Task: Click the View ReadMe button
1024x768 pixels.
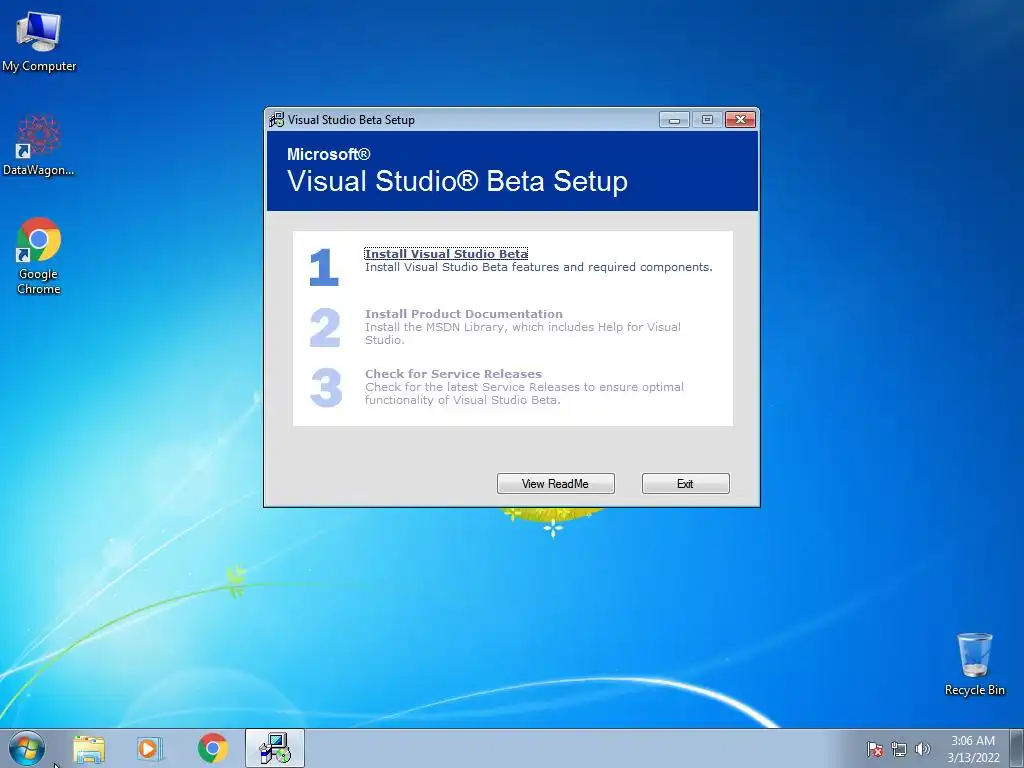Action: (556, 483)
